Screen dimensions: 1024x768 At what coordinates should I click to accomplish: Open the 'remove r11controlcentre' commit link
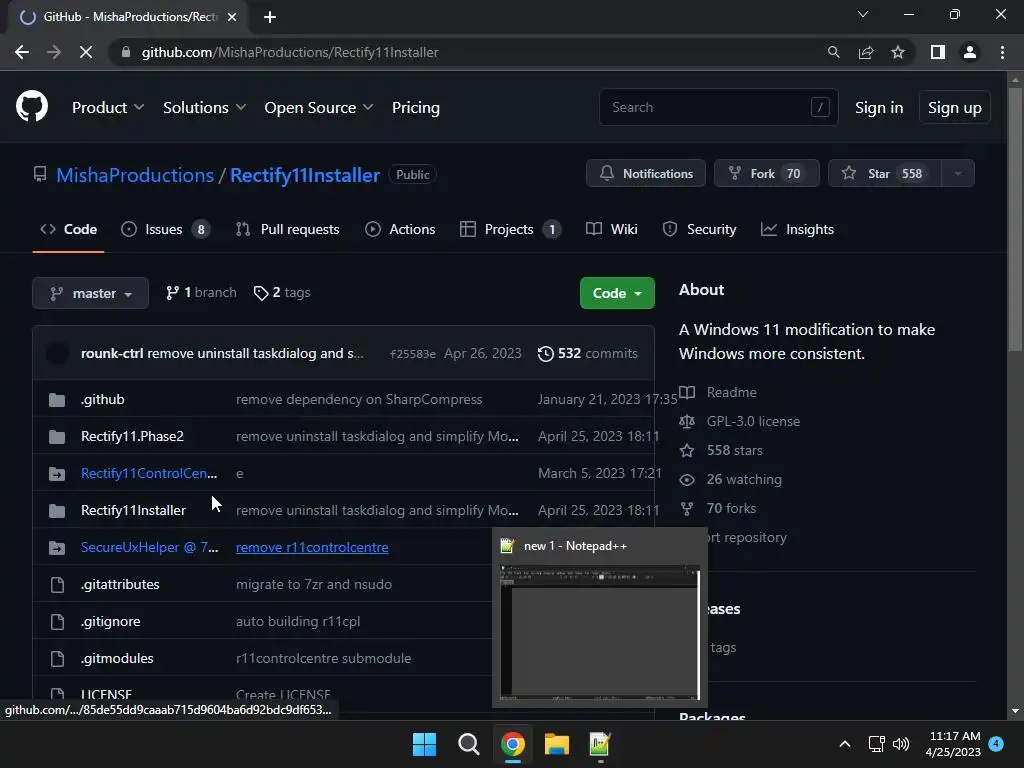(312, 547)
